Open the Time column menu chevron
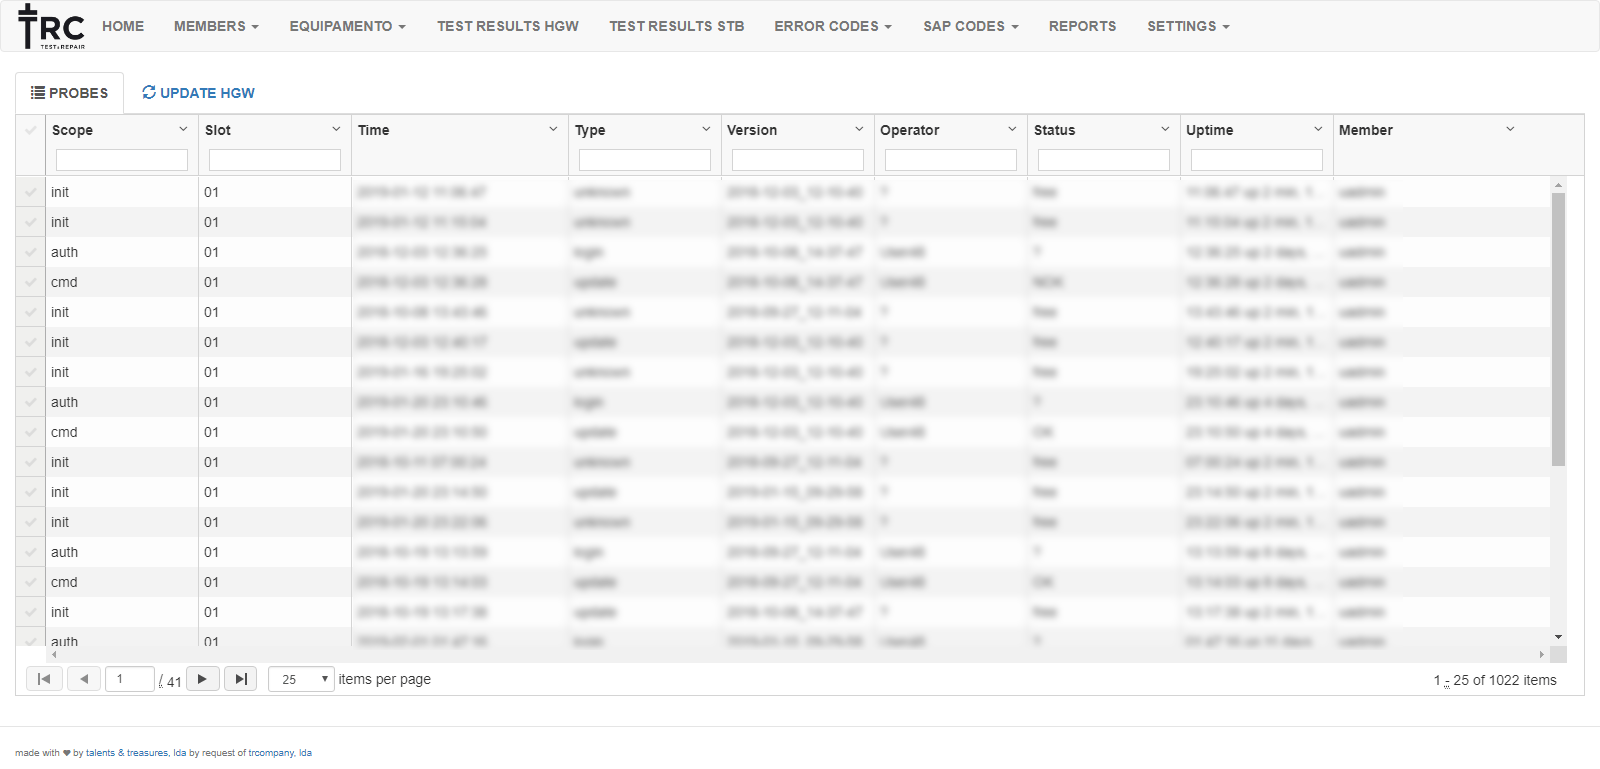This screenshot has height=769, width=1600. [x=553, y=129]
